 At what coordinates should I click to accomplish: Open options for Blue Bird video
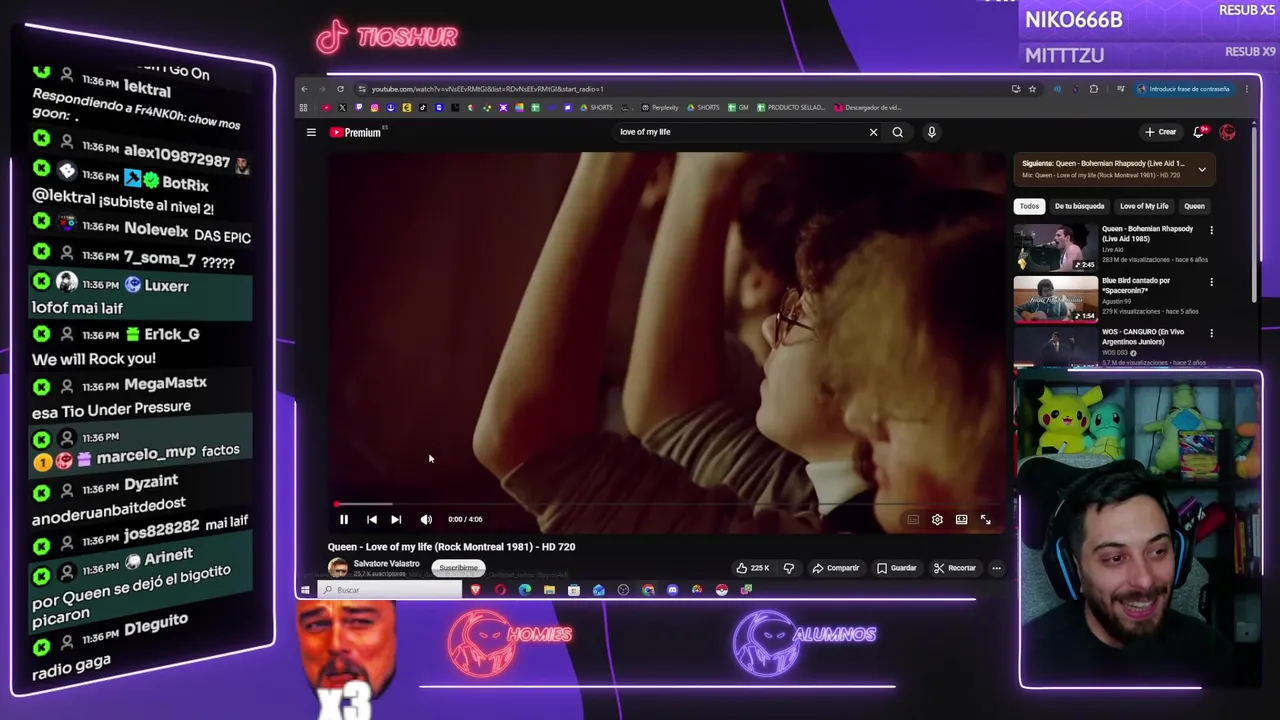pos(1211,282)
